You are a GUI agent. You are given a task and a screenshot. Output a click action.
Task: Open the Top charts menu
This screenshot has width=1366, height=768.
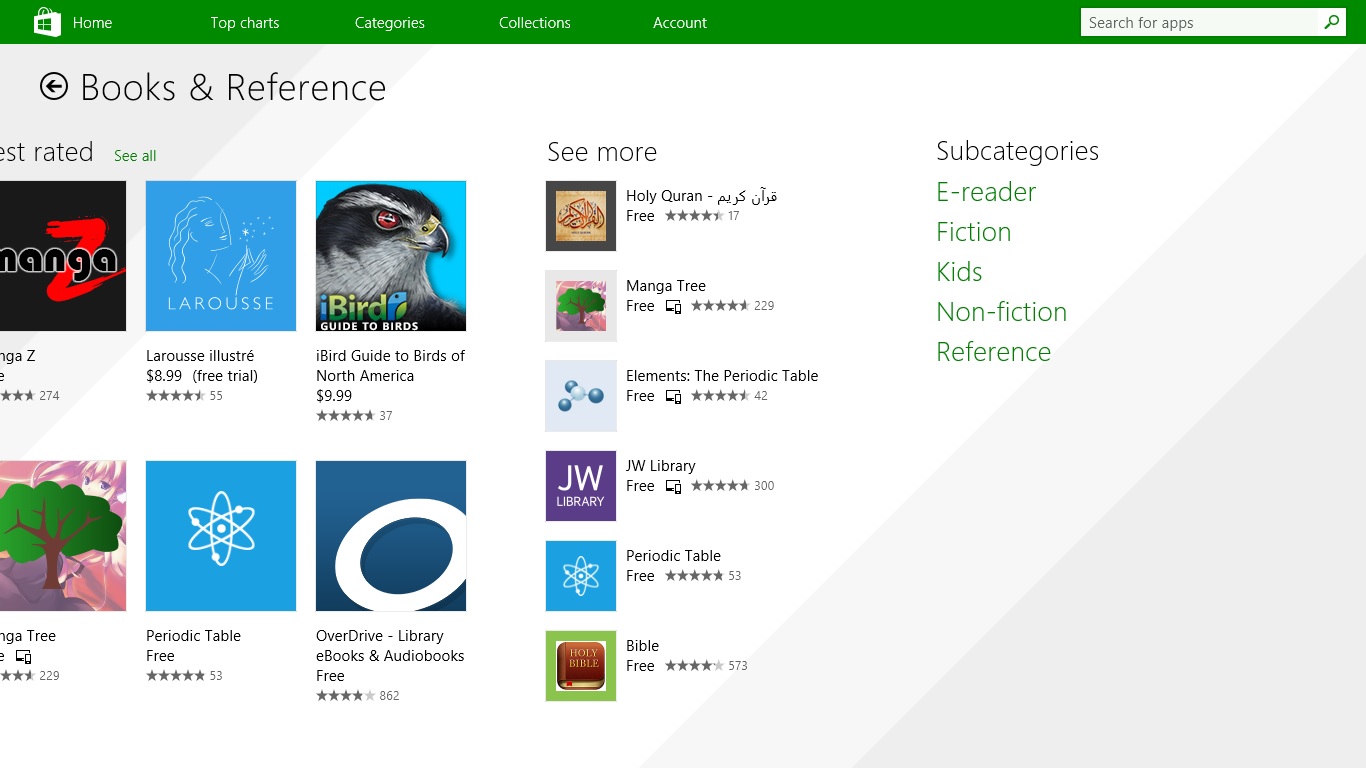[245, 22]
